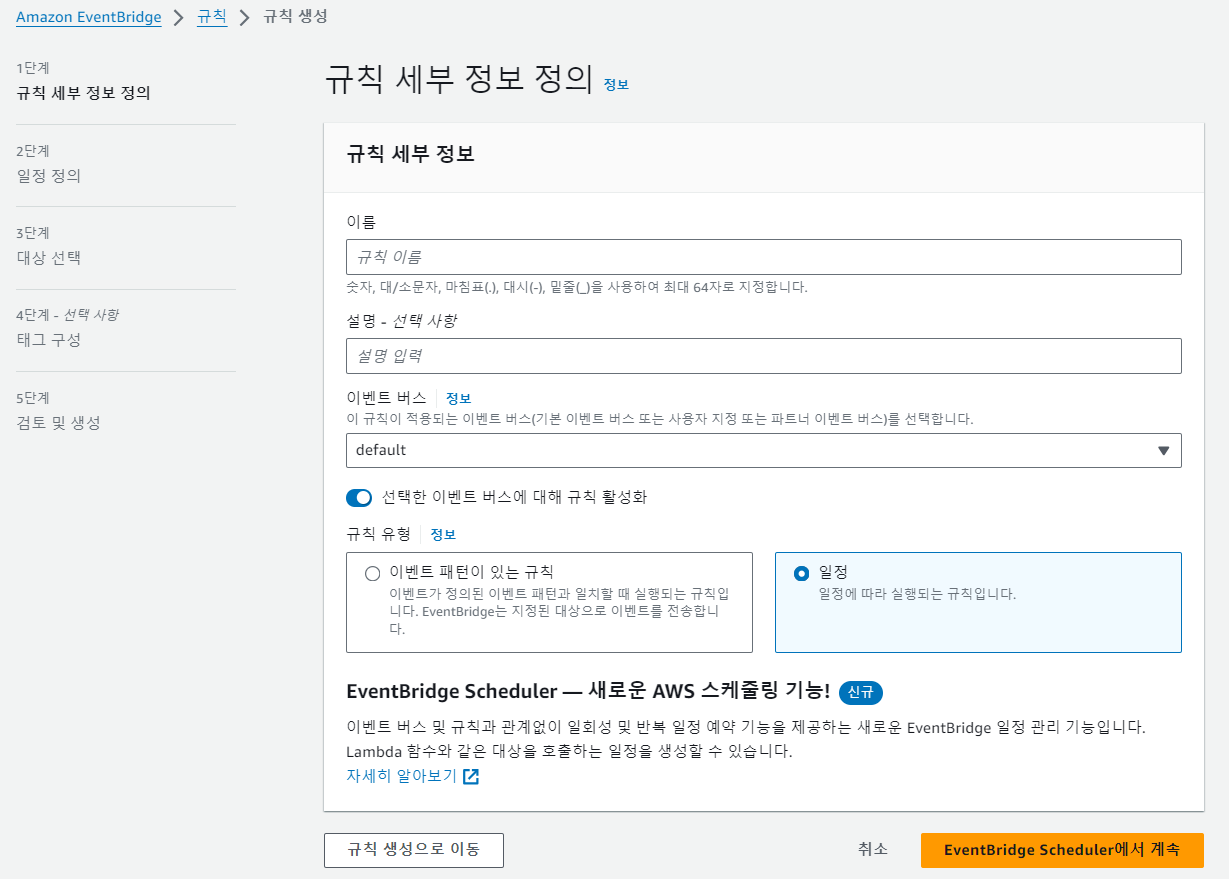Screen dimensions: 1229x879
Task: Toggle 선택한 이벤트 버스에 대해 규칙 활성화 switch
Action: [358, 497]
